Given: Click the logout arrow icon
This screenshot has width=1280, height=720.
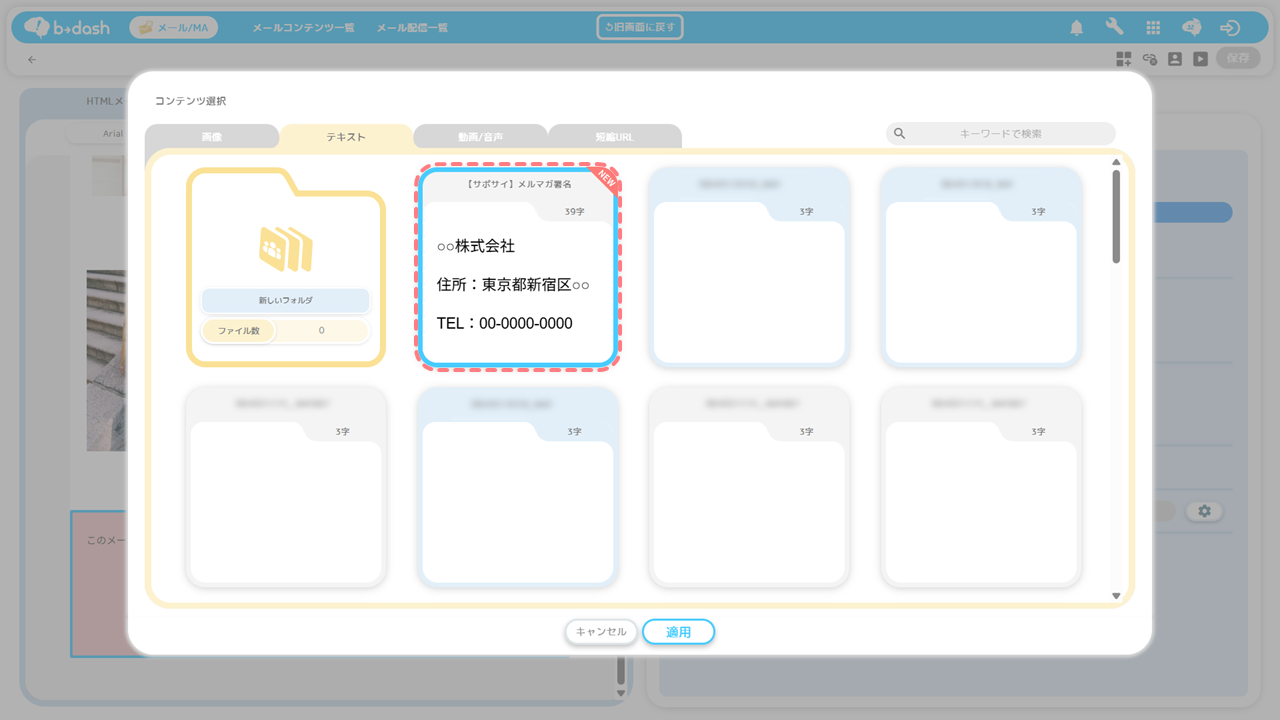Looking at the screenshot, I should [x=1230, y=28].
